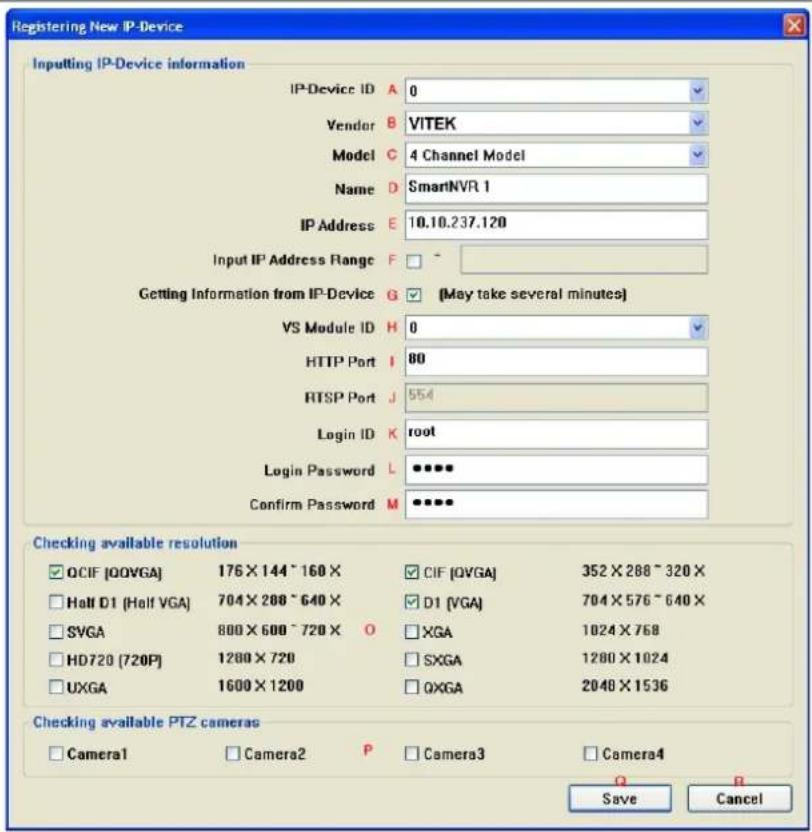Image resolution: width=812 pixels, height=832 pixels.
Task: Open the Model dropdown list
Action: (x=697, y=155)
